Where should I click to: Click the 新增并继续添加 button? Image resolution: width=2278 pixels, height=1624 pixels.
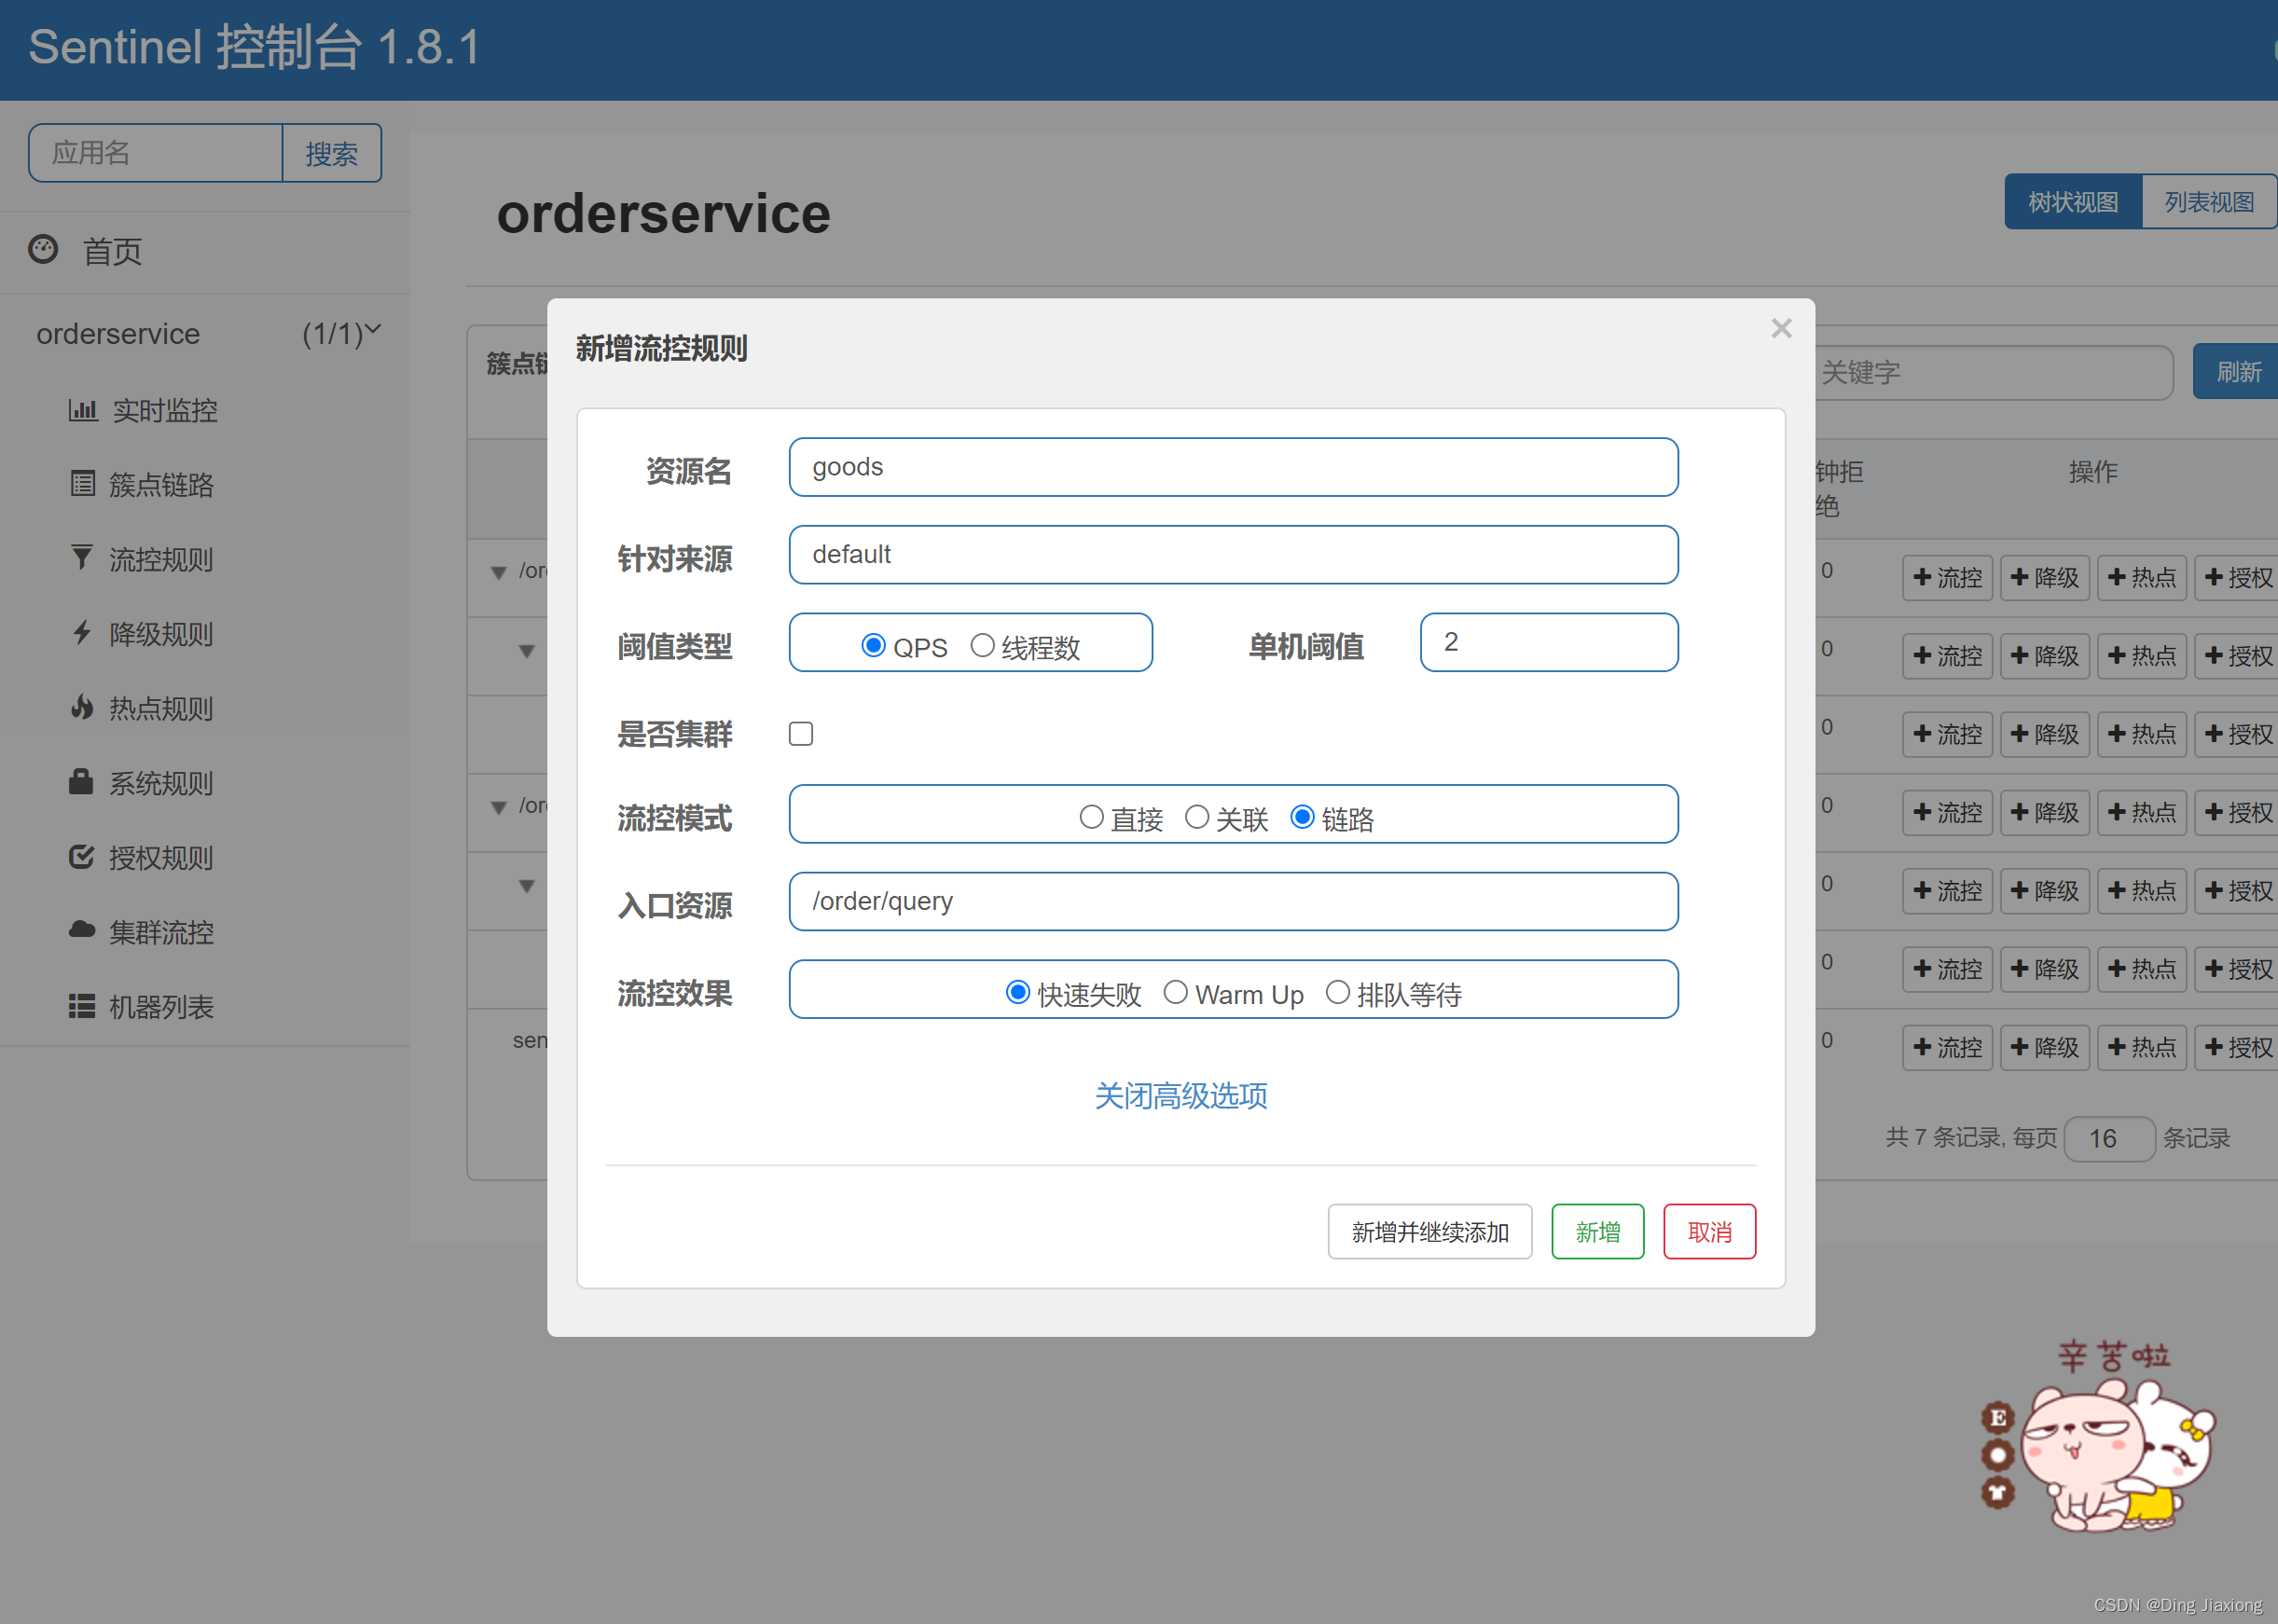pos(1430,1232)
